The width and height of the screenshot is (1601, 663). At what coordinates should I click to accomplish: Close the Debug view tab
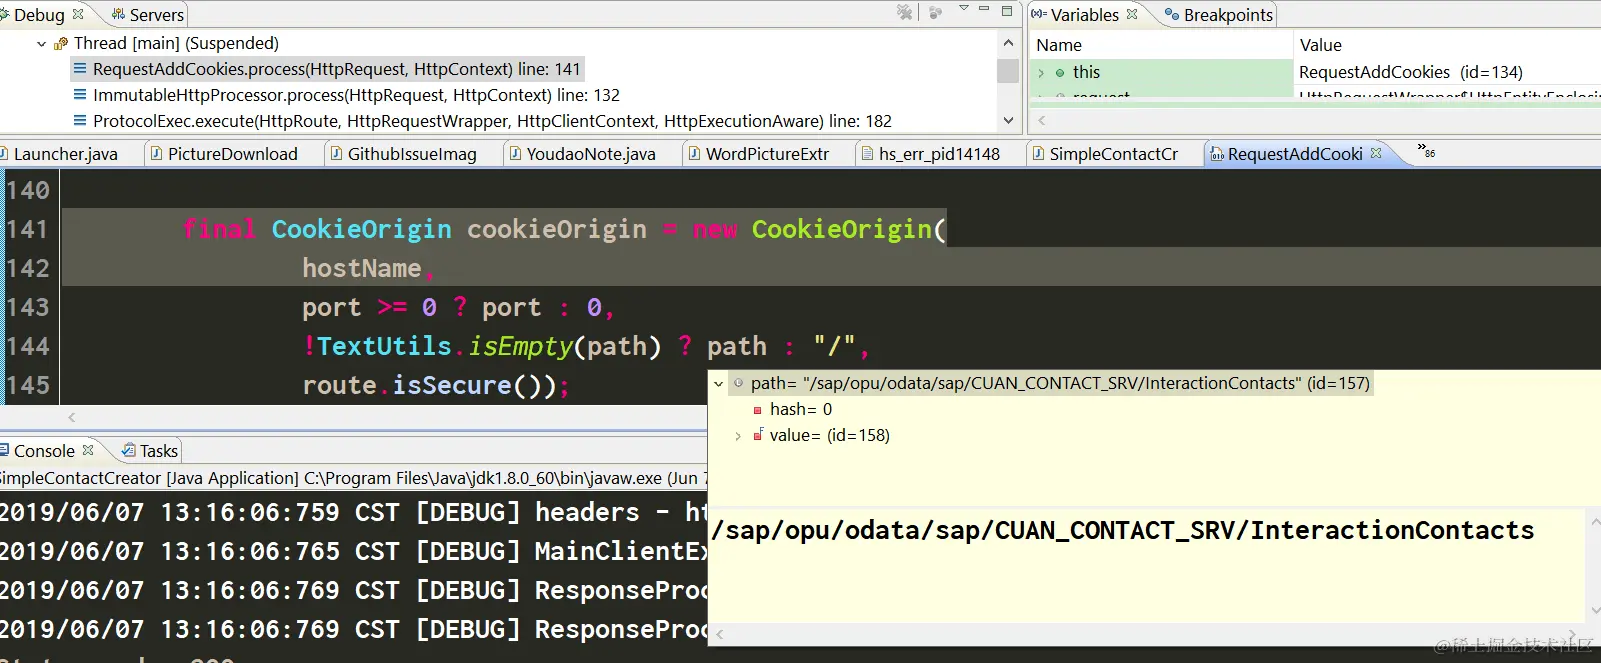click(78, 14)
